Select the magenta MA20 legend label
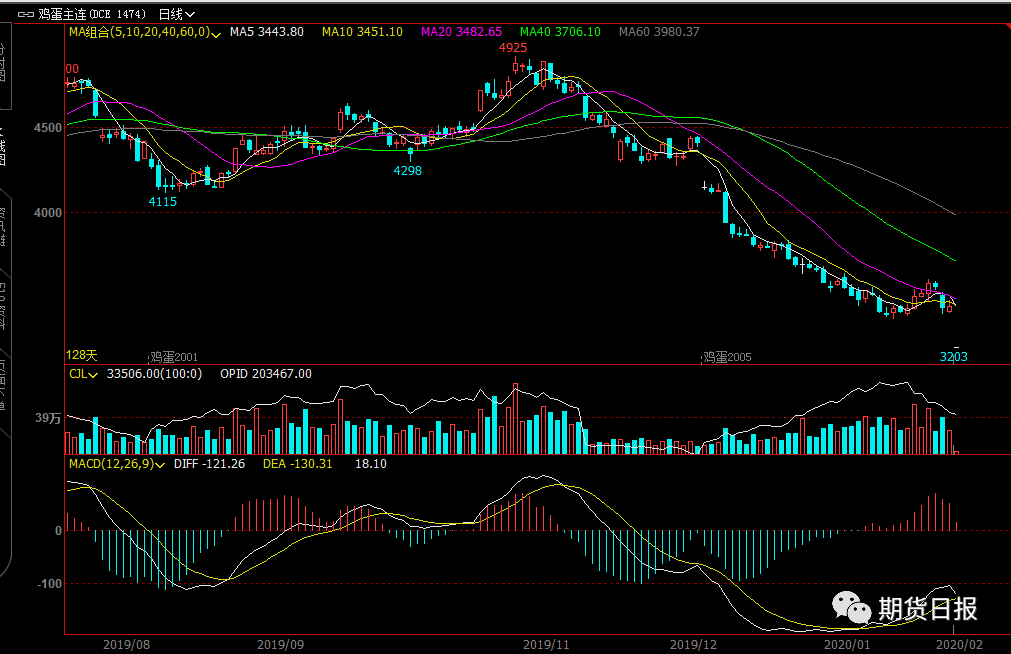Viewport: 1011px width, 654px height. click(461, 32)
